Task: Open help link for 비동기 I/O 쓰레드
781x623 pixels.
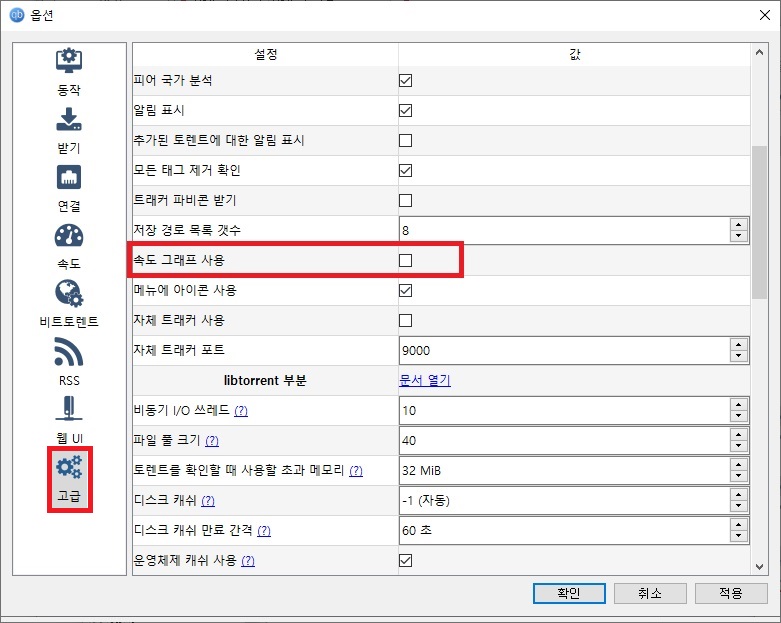Action: pyautogui.click(x=241, y=411)
